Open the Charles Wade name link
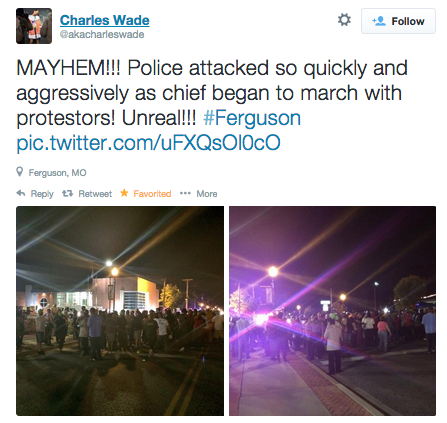This screenshot has height=423, width=447. pos(105,20)
